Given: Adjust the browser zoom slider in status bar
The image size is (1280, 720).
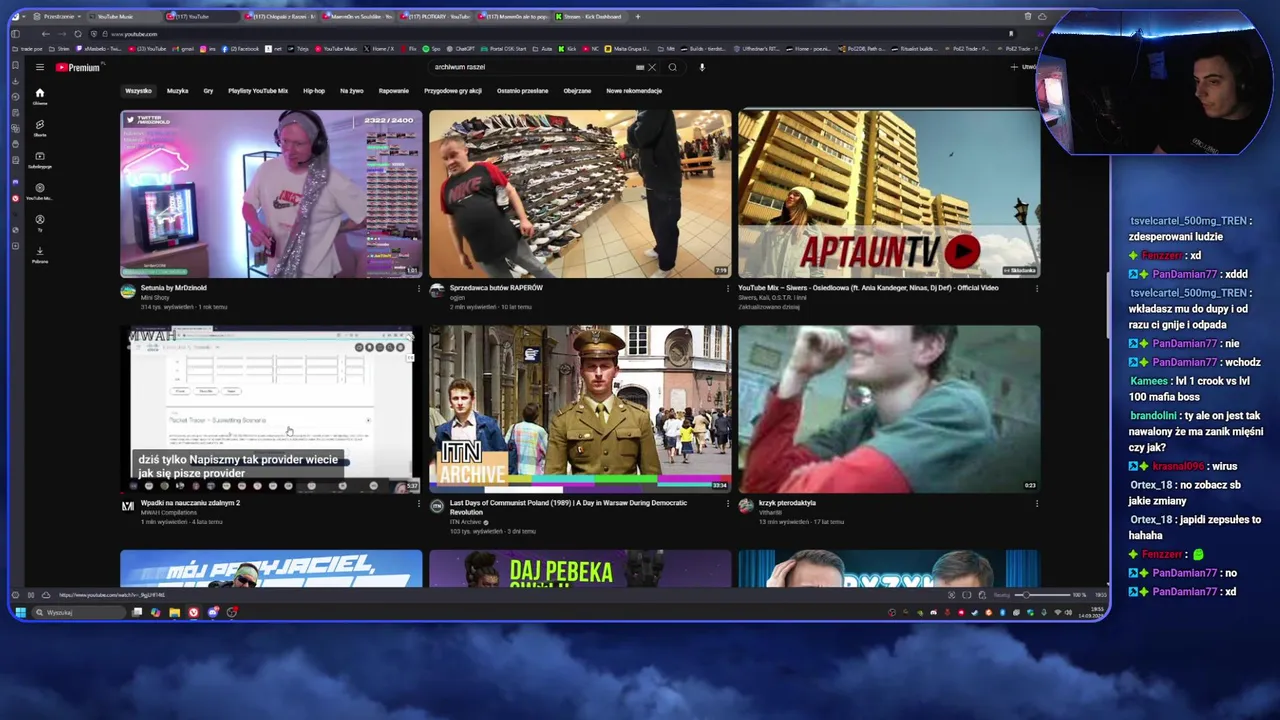Looking at the screenshot, I should coord(1042,595).
